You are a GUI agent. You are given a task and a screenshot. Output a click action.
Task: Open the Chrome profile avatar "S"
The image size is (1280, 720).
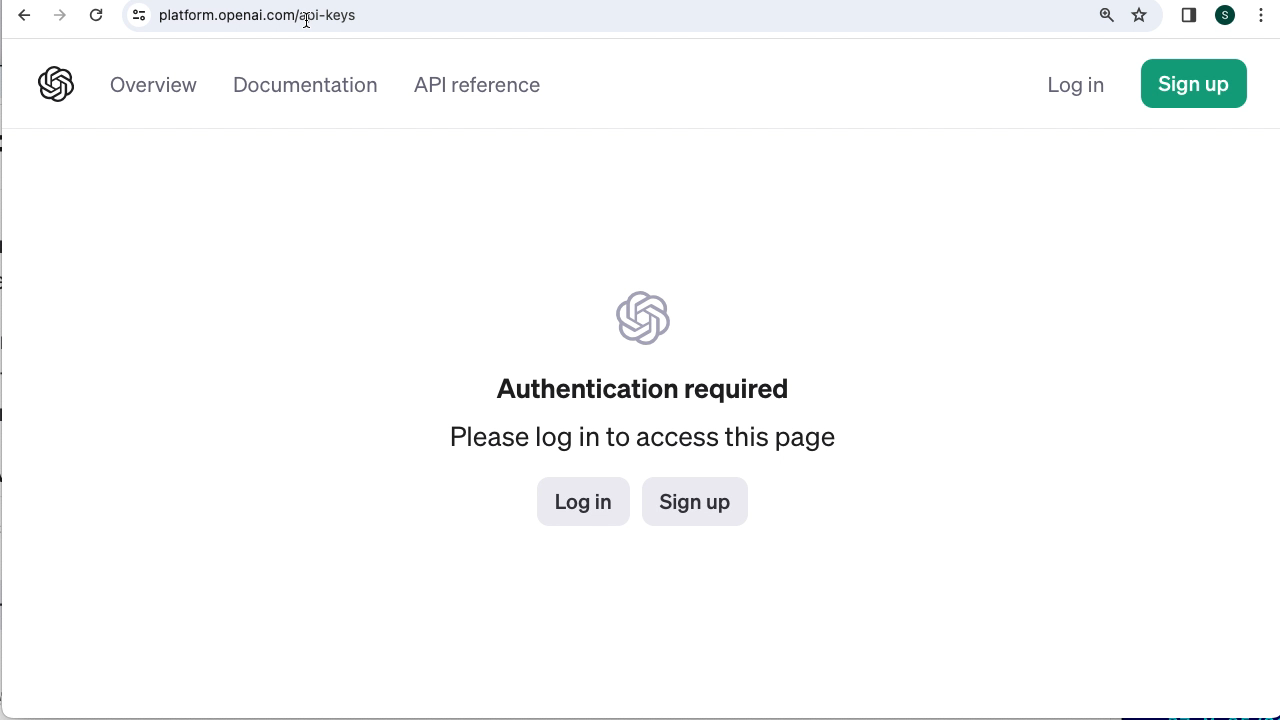(x=1225, y=15)
